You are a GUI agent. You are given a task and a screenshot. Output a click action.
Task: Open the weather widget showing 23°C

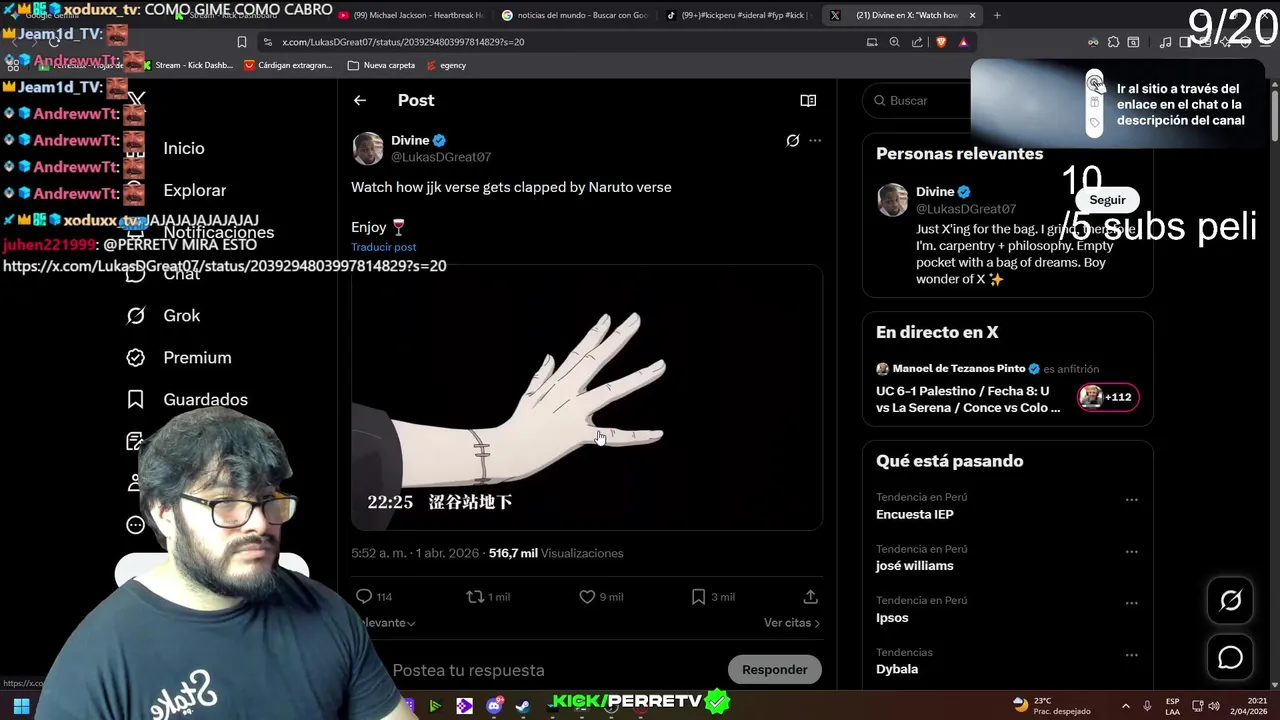pyautogui.click(x=1054, y=705)
